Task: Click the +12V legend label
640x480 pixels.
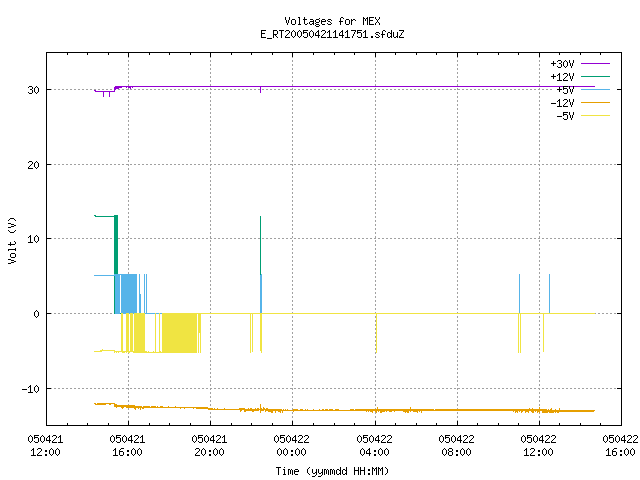Action: tap(562, 77)
